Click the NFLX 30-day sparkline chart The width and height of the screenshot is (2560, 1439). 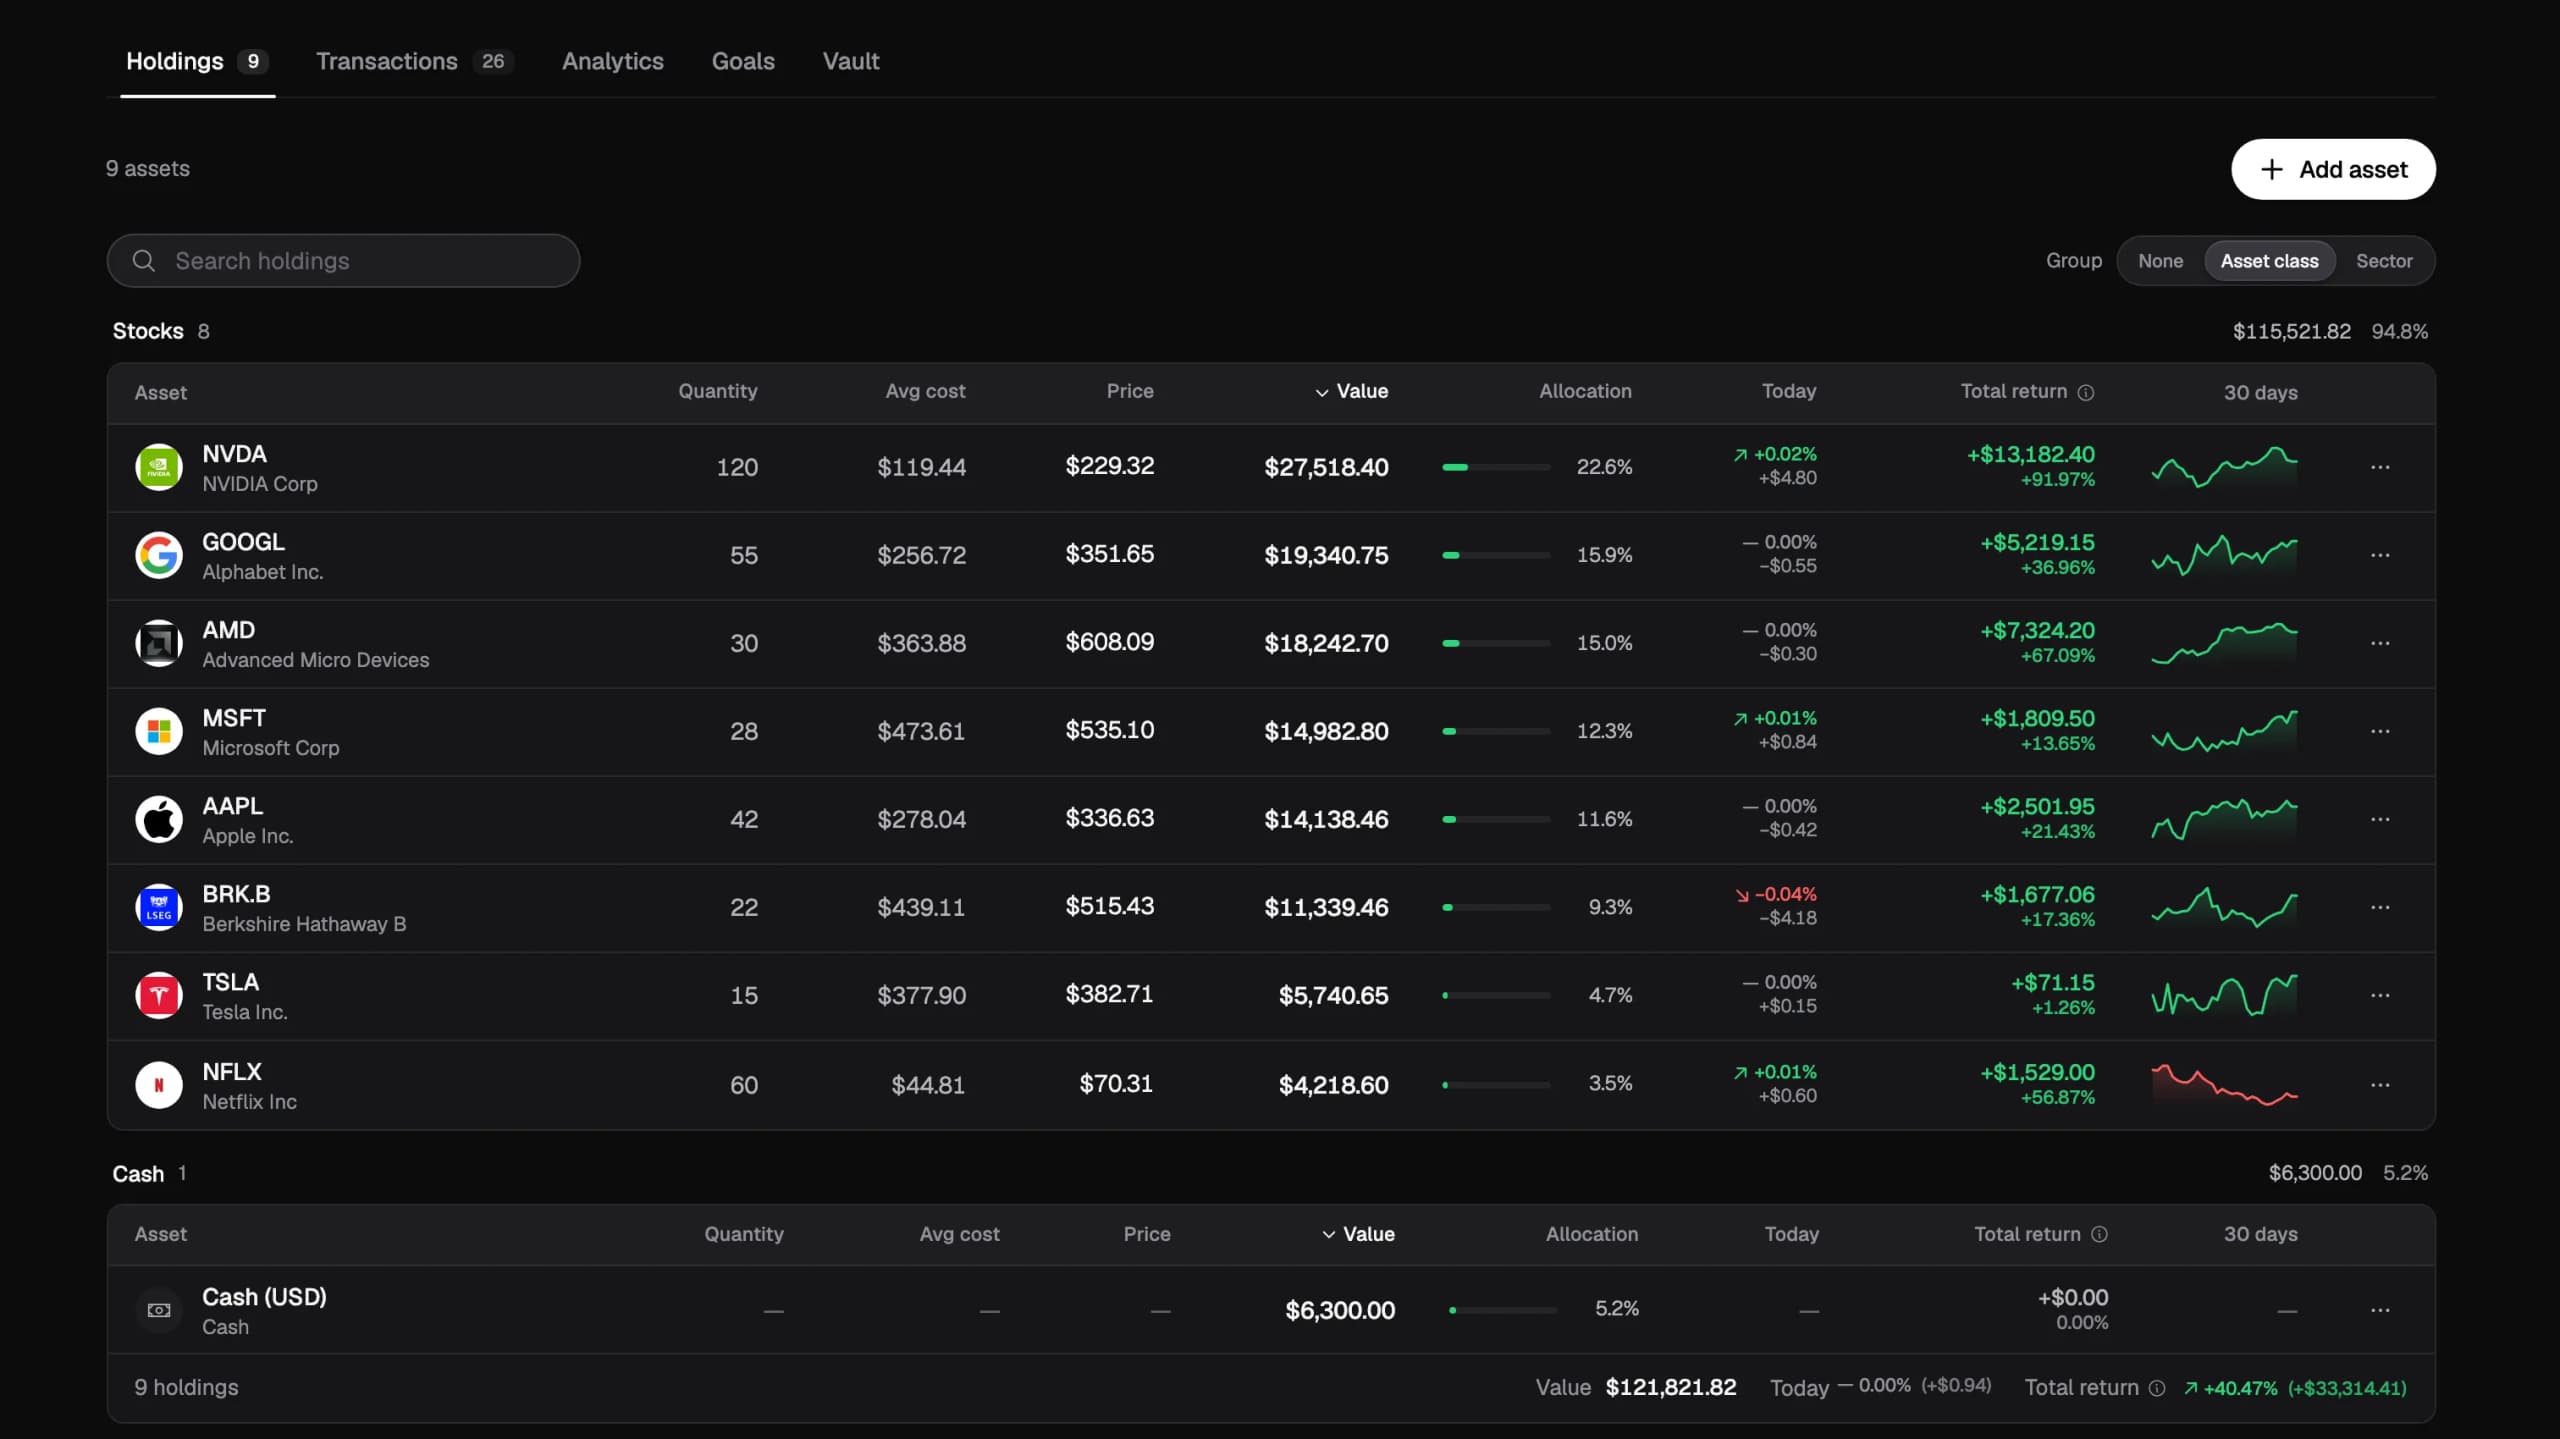(x=2224, y=1085)
